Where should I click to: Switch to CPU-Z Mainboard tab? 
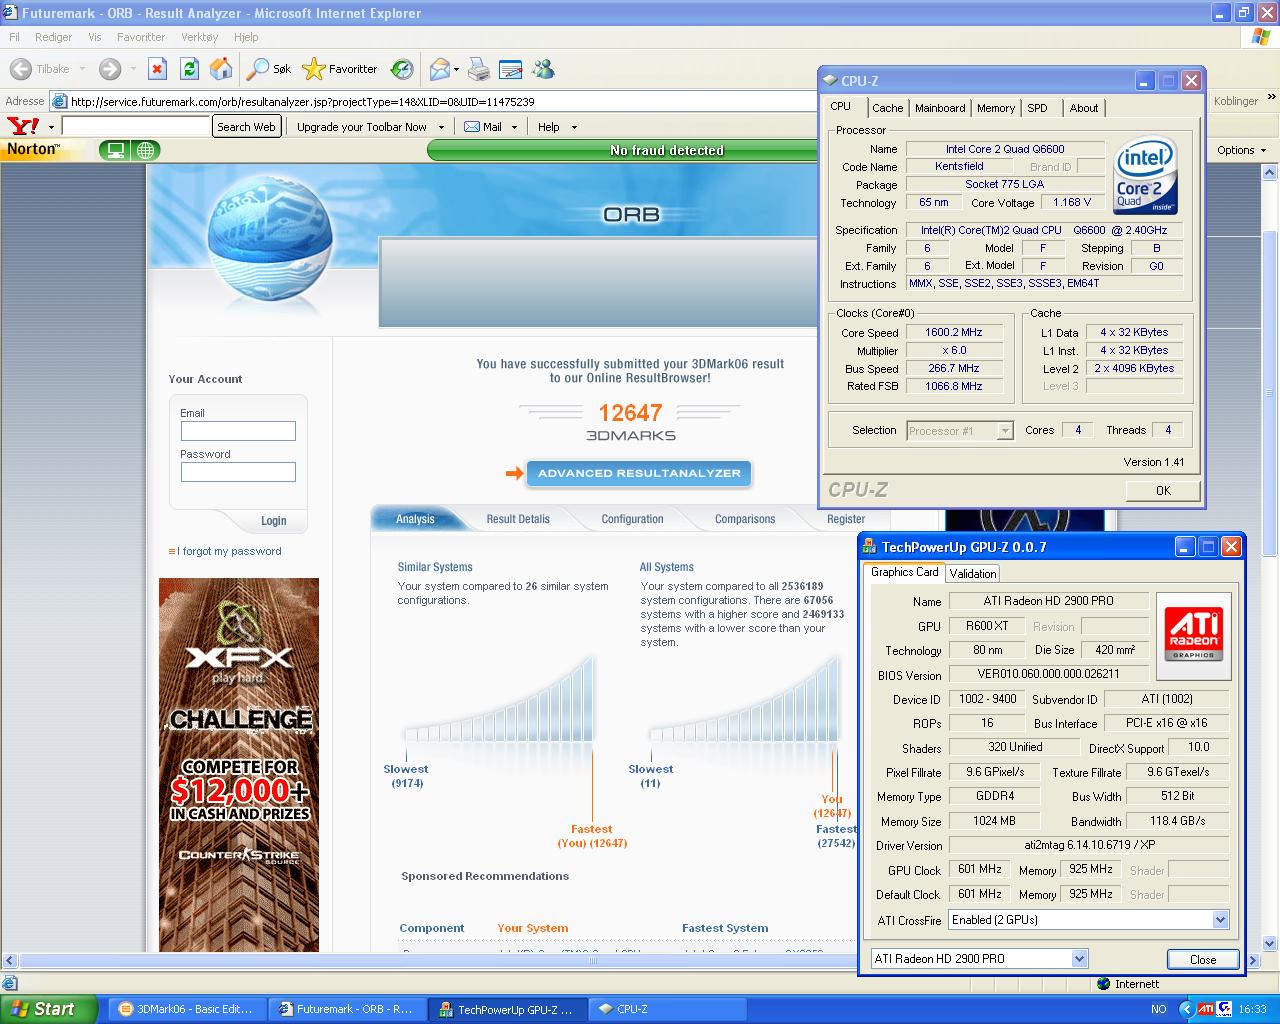pyautogui.click(x=940, y=108)
